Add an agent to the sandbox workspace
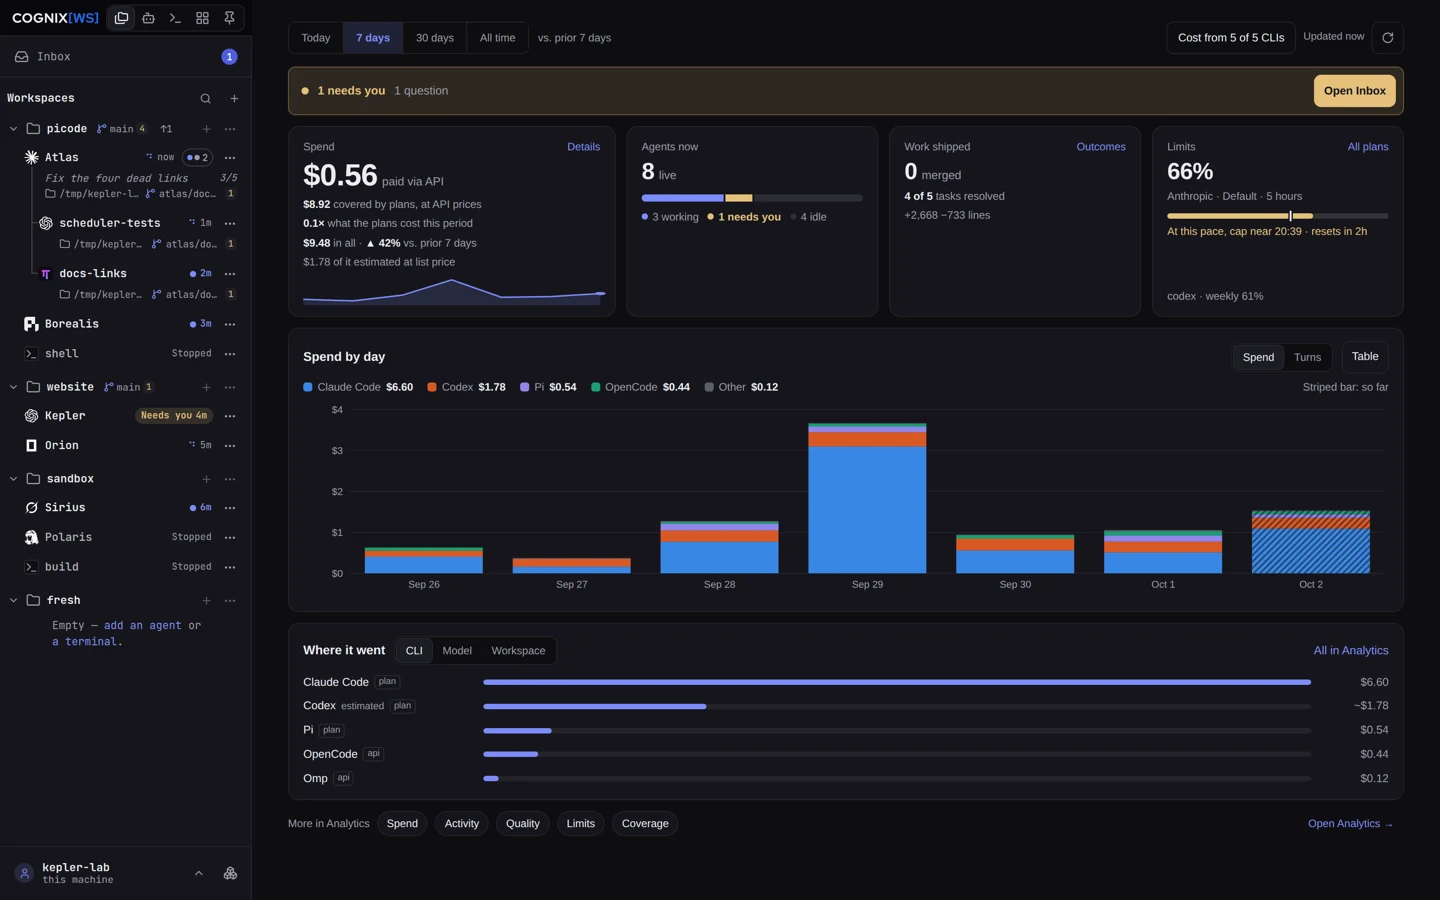Image resolution: width=1440 pixels, height=900 pixels. (x=206, y=479)
